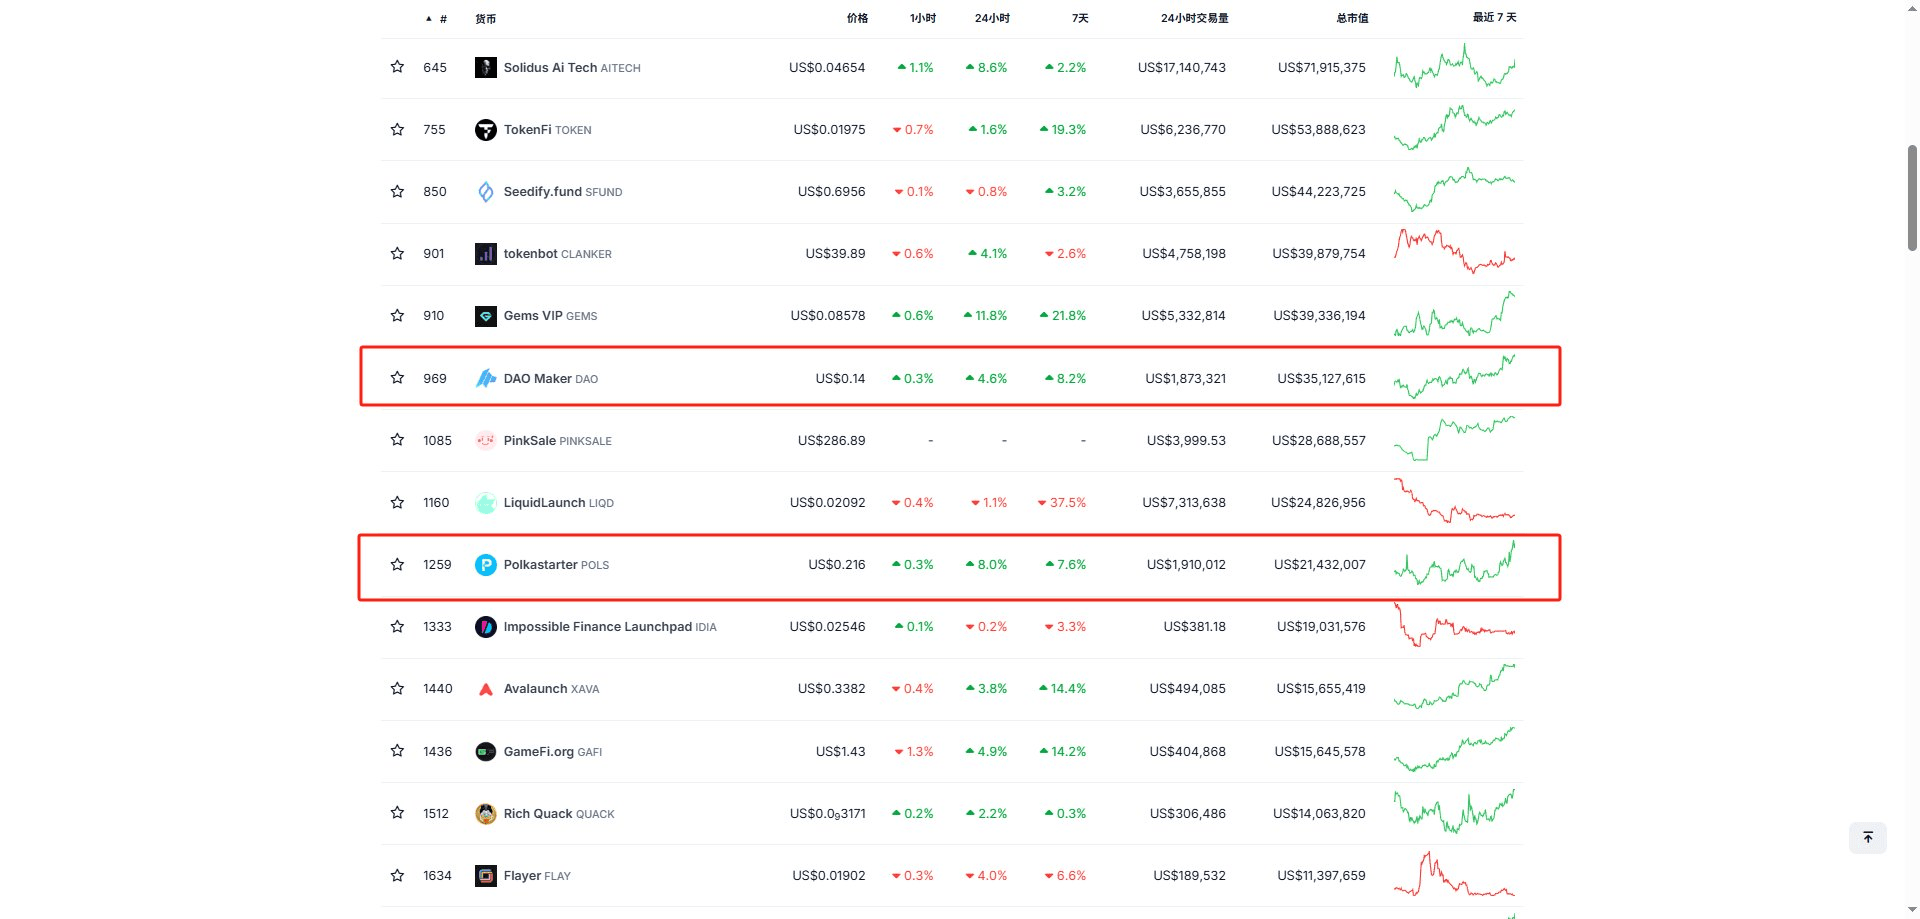This screenshot has width=1920, height=919.
Task: Click LiquidLaunch logo icon
Action: 486,503
